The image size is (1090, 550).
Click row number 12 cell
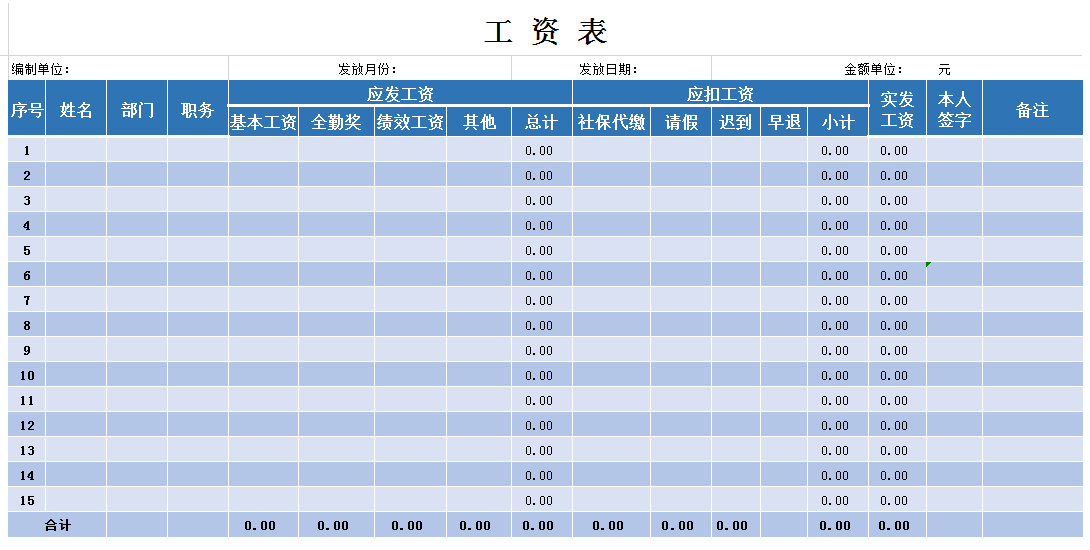click(26, 426)
